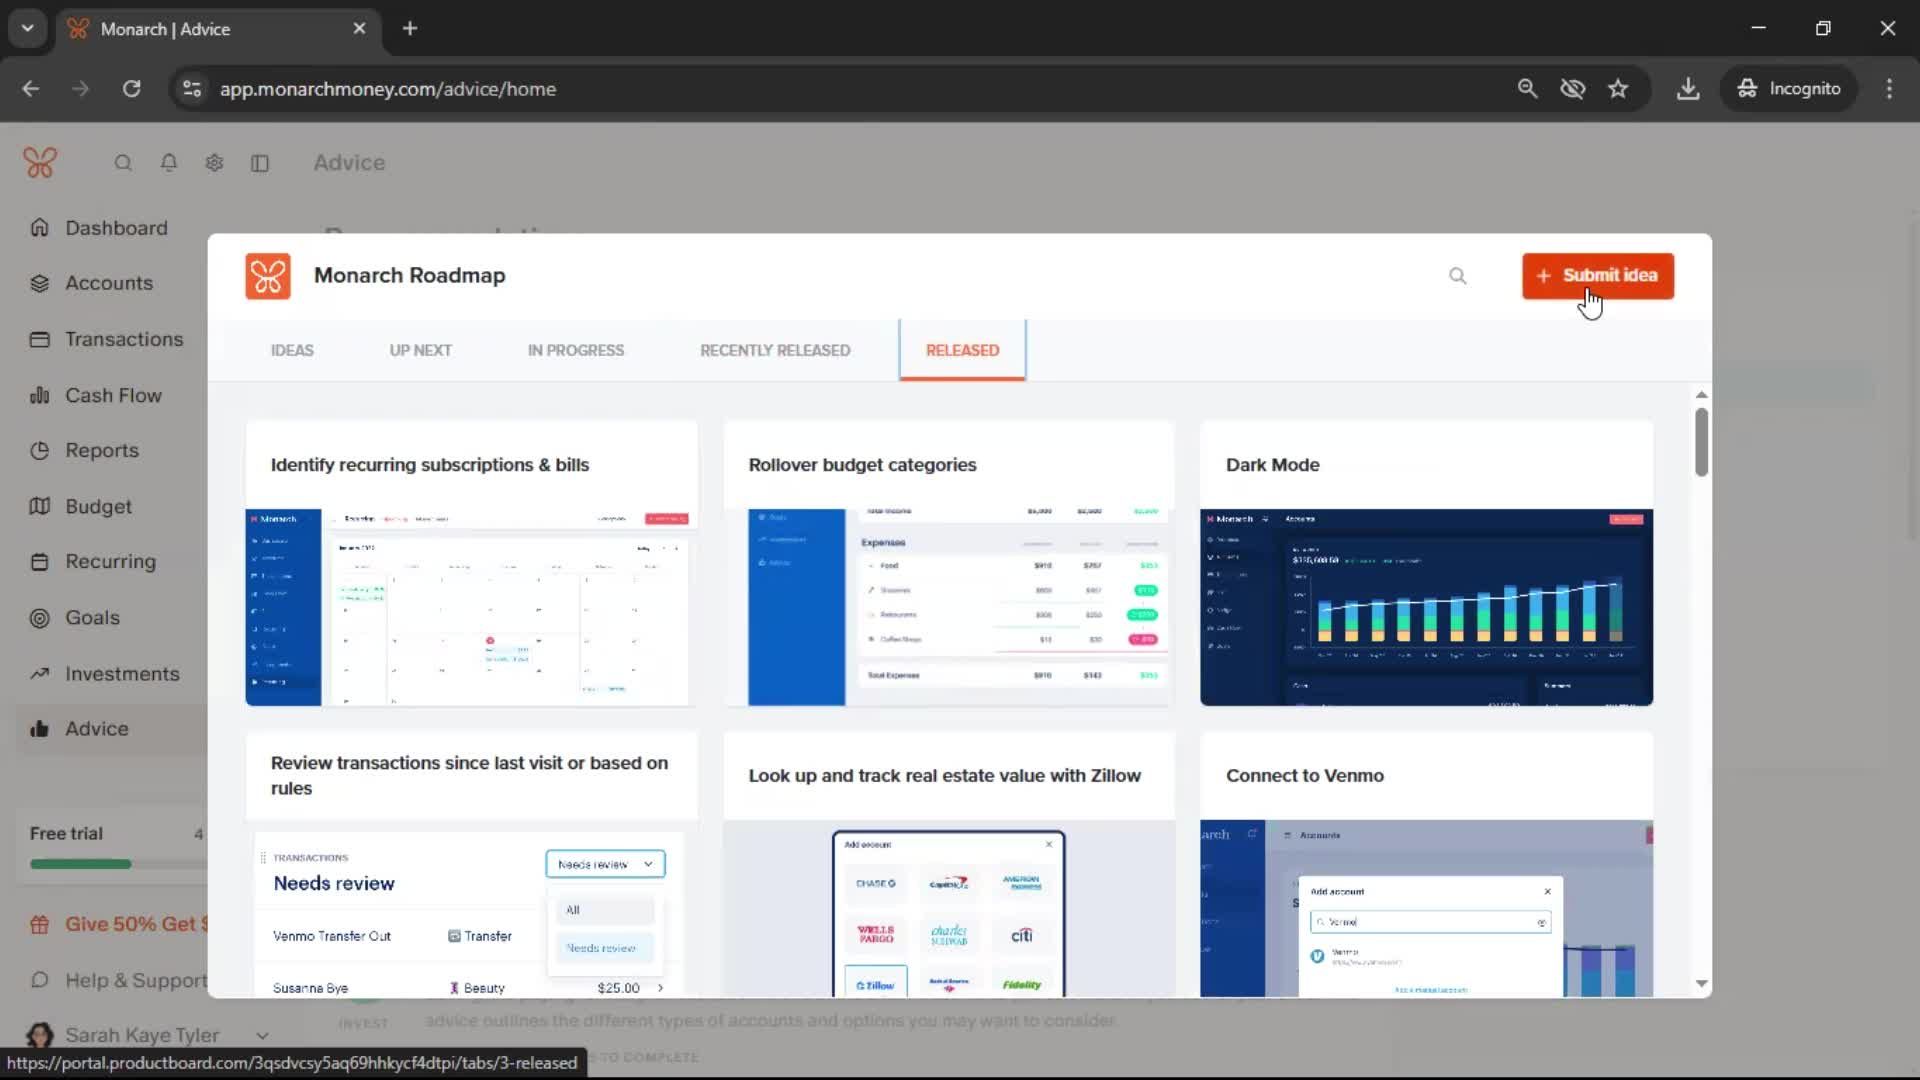The image size is (1920, 1080).
Task: Click the notifications bell icon
Action: pyautogui.click(x=169, y=163)
